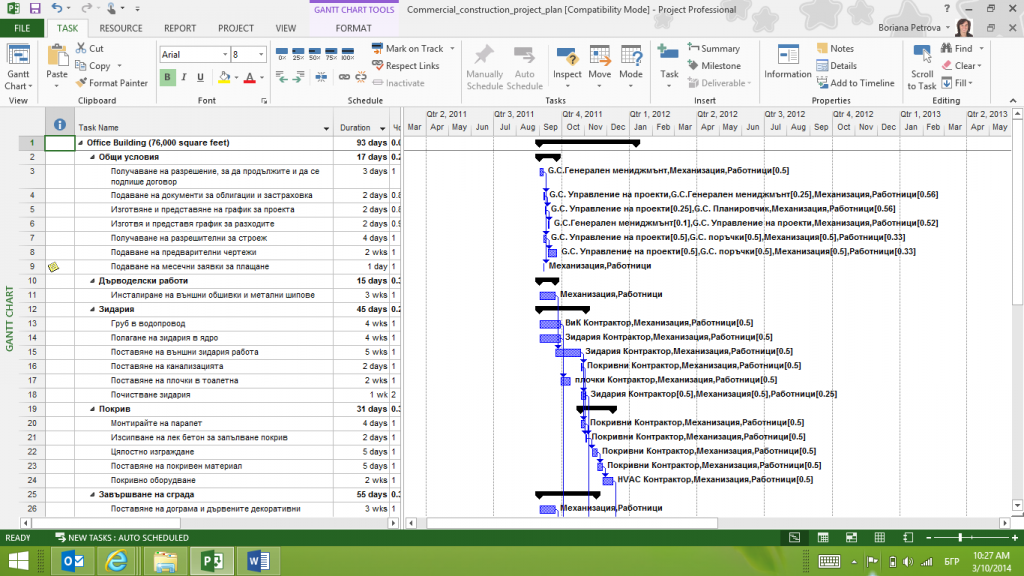Toggle Bold formatting

tap(167, 77)
